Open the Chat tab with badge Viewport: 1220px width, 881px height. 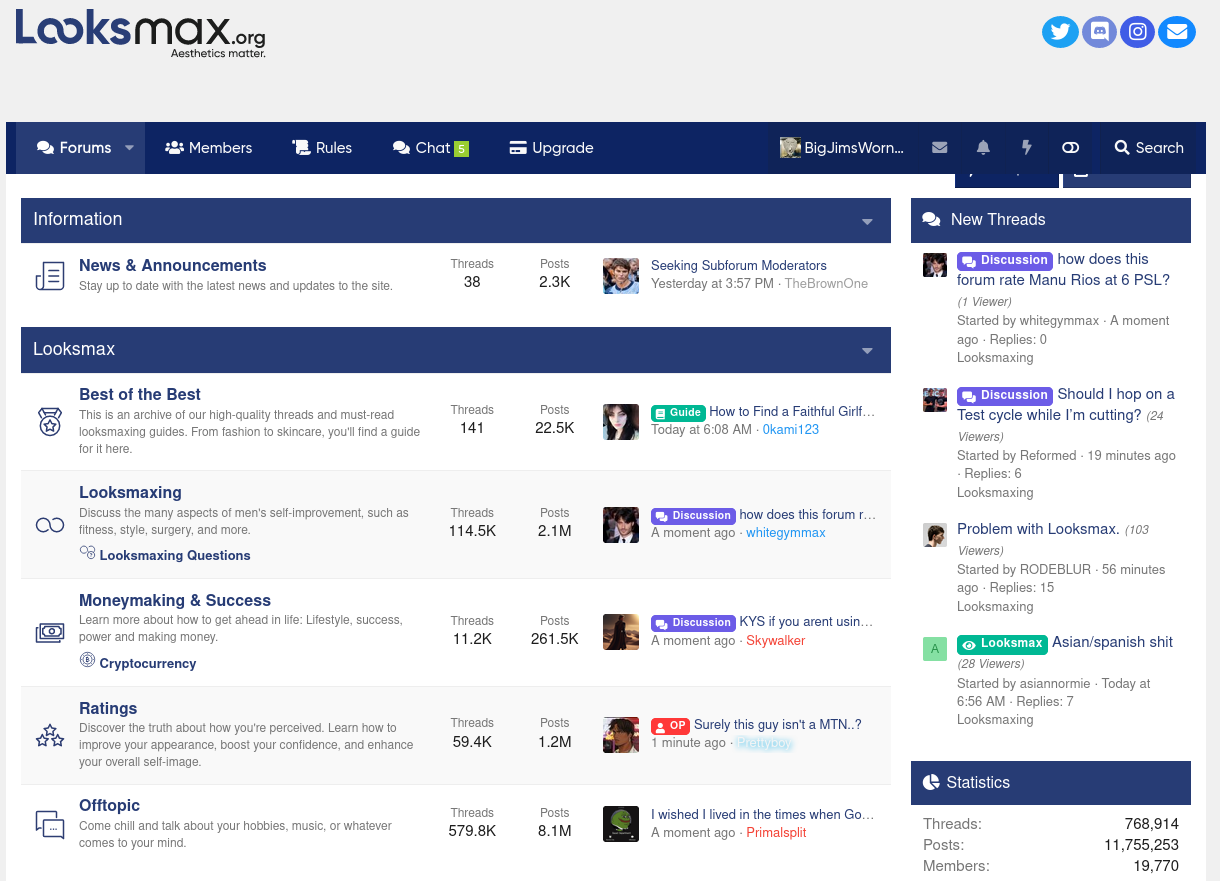[431, 148]
